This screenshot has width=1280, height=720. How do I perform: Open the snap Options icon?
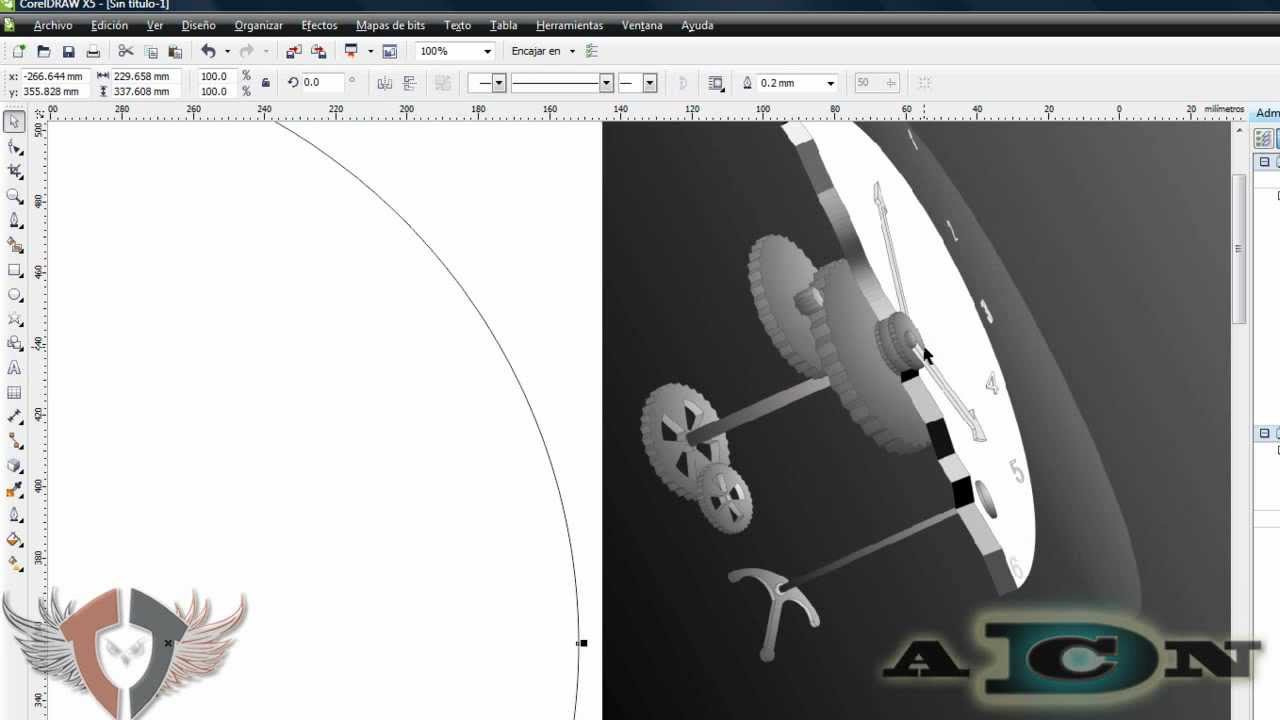[591, 51]
